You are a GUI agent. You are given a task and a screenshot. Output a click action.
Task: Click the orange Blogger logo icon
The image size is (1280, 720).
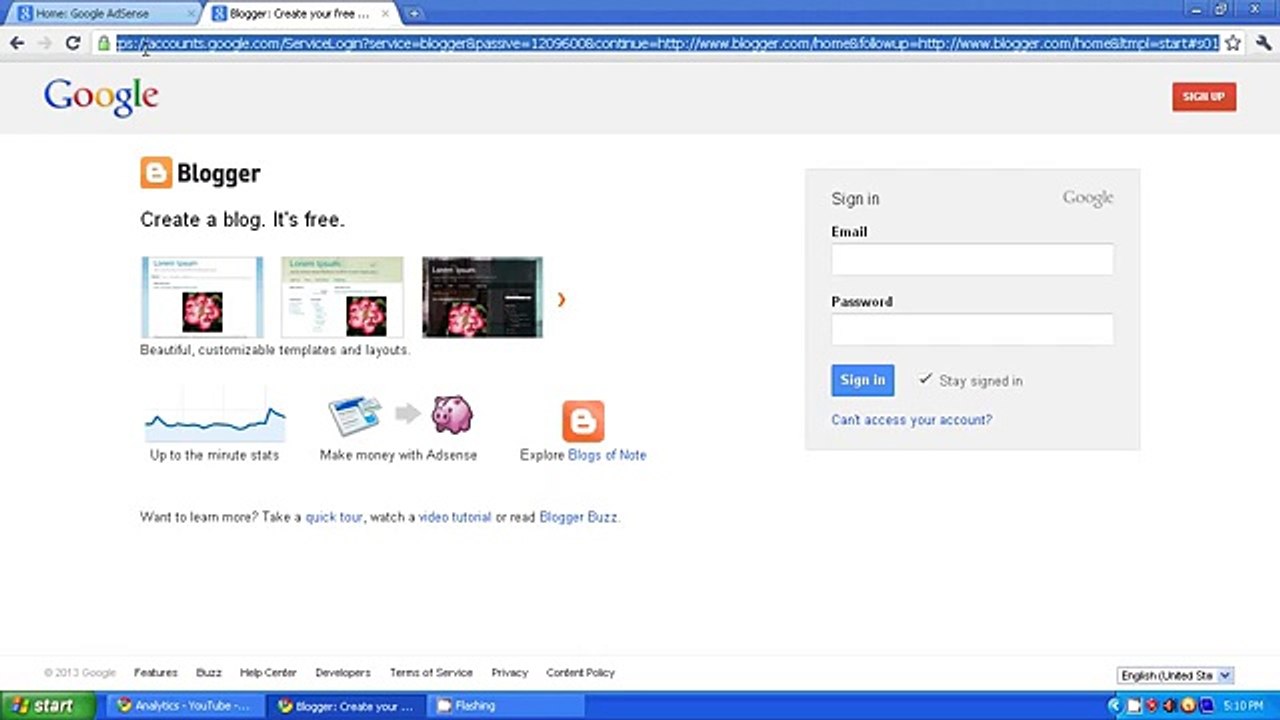156,173
